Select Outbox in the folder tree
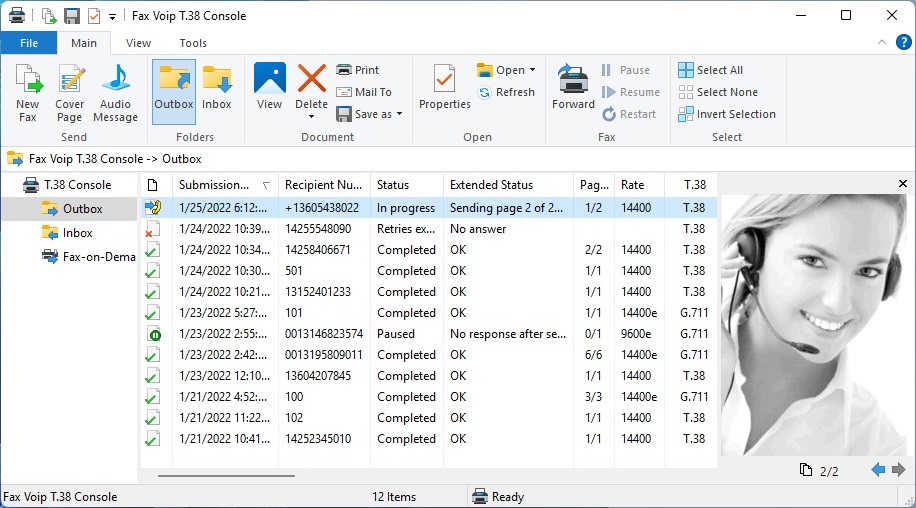 tap(71, 209)
